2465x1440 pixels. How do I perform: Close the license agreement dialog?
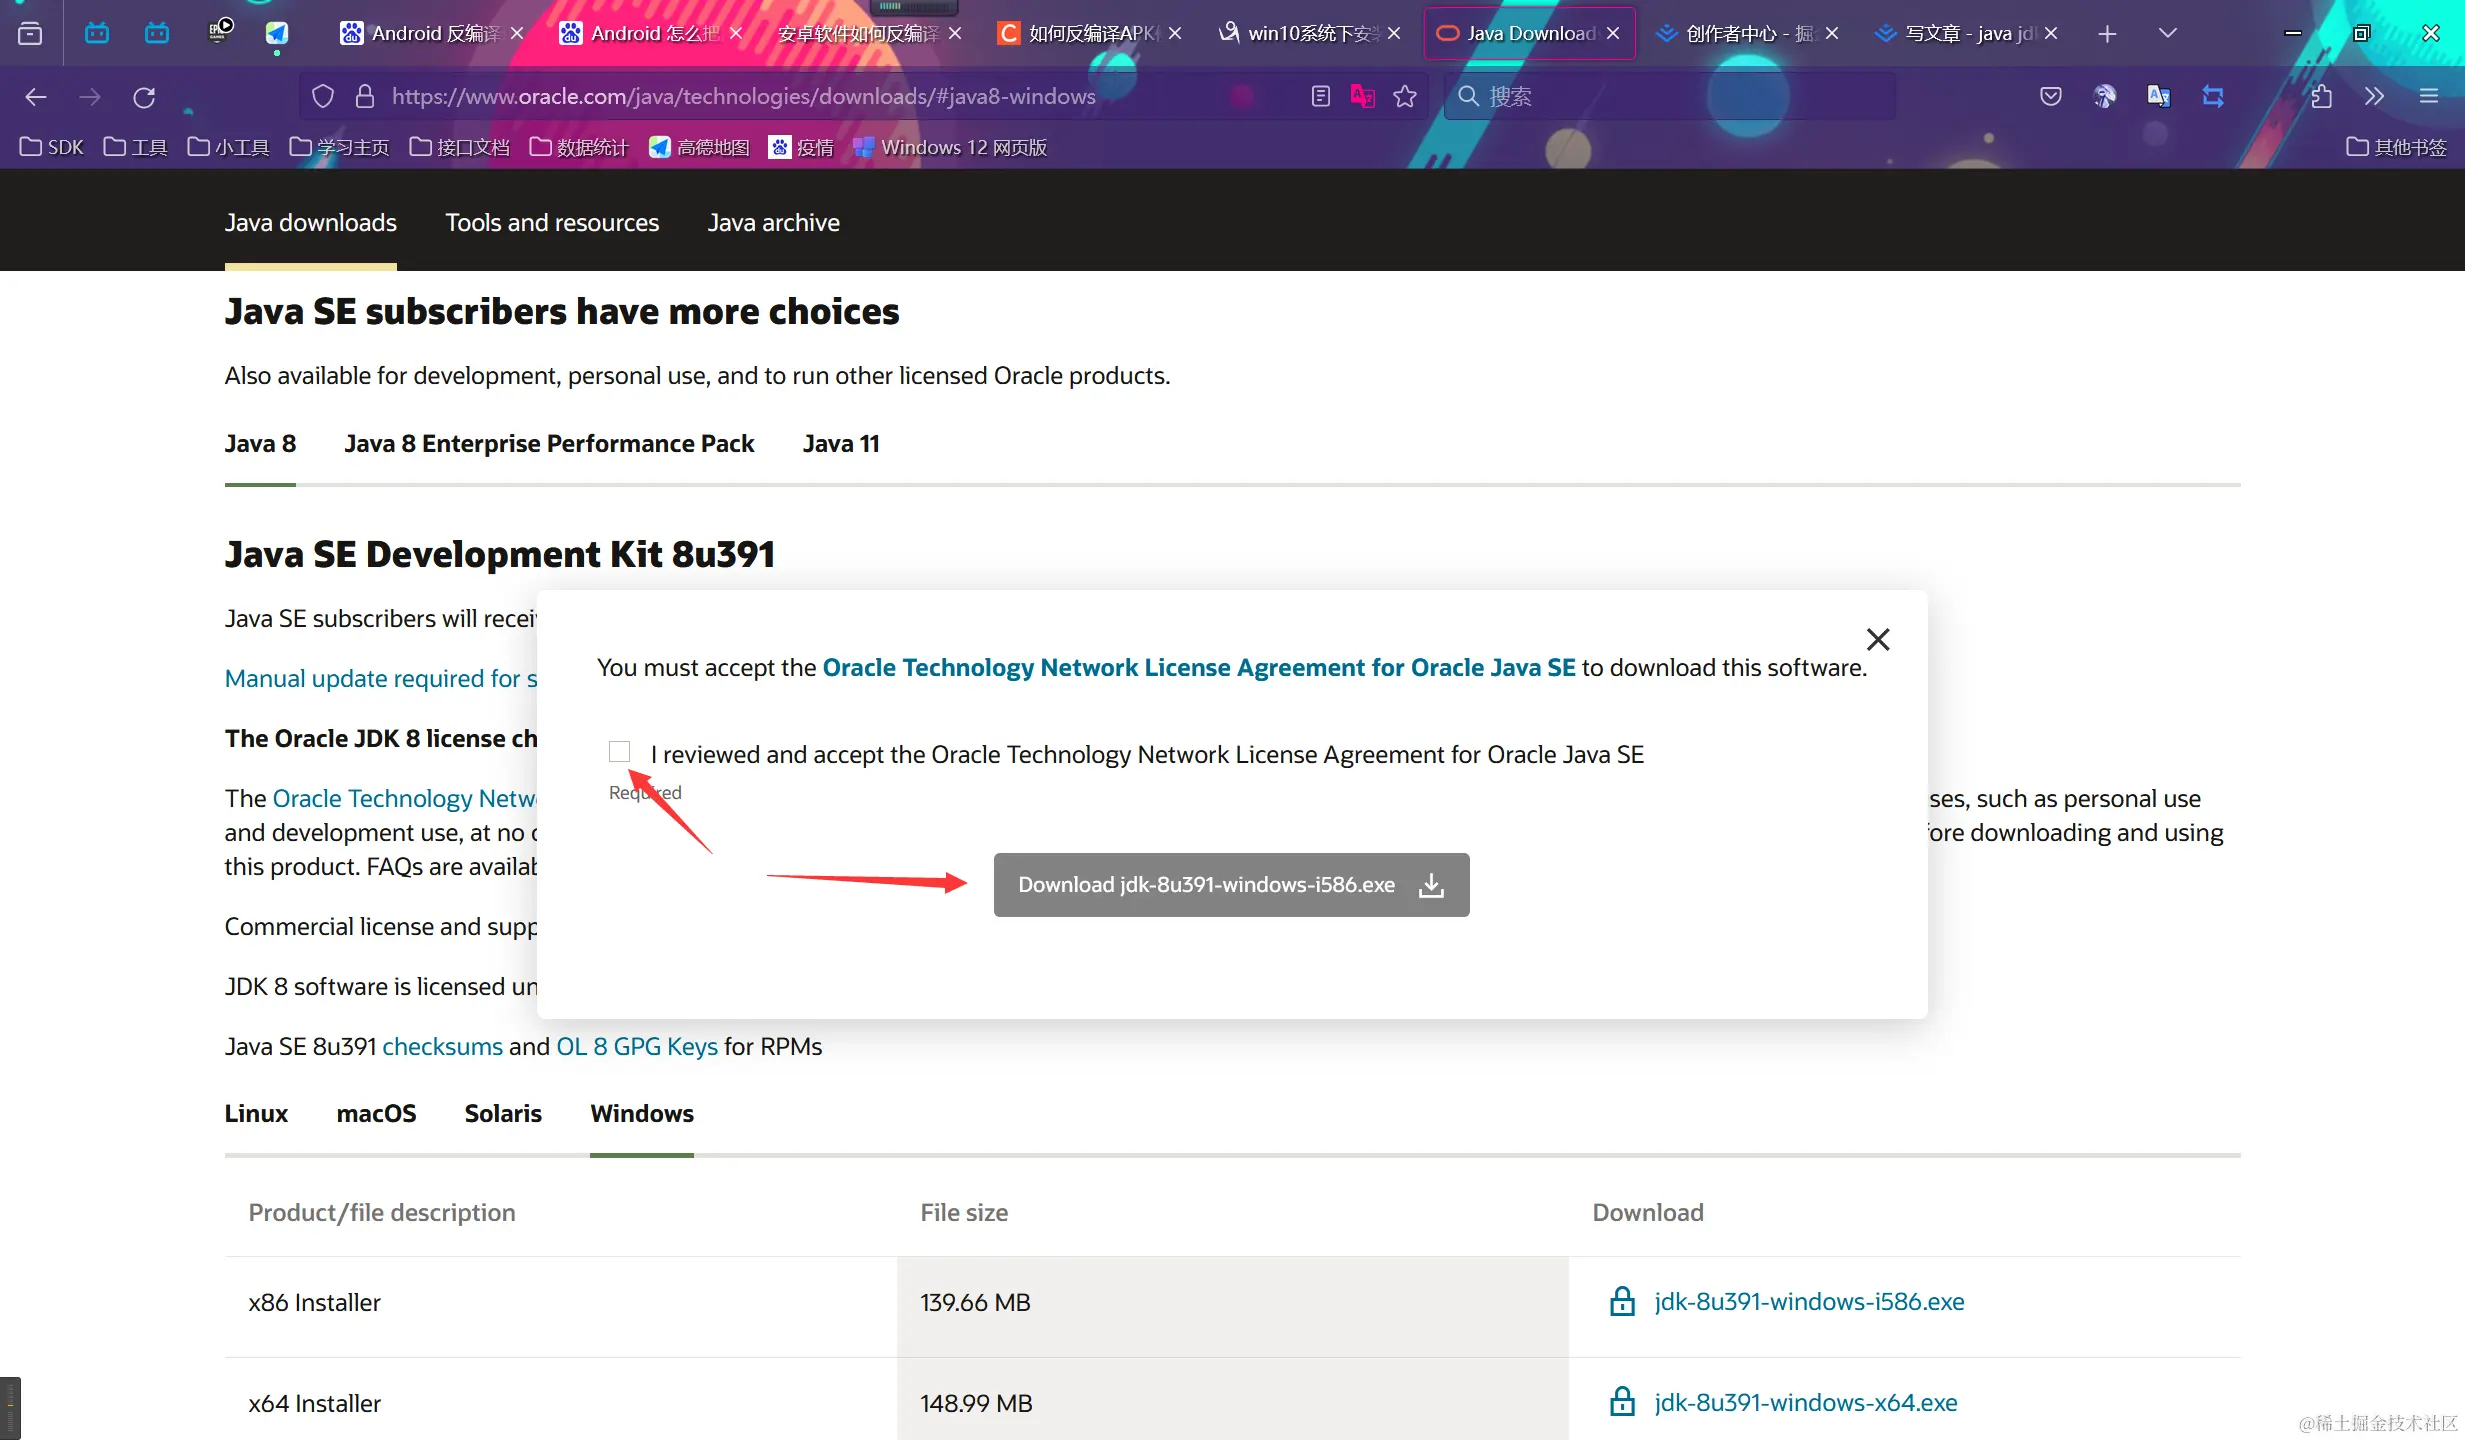point(1877,640)
